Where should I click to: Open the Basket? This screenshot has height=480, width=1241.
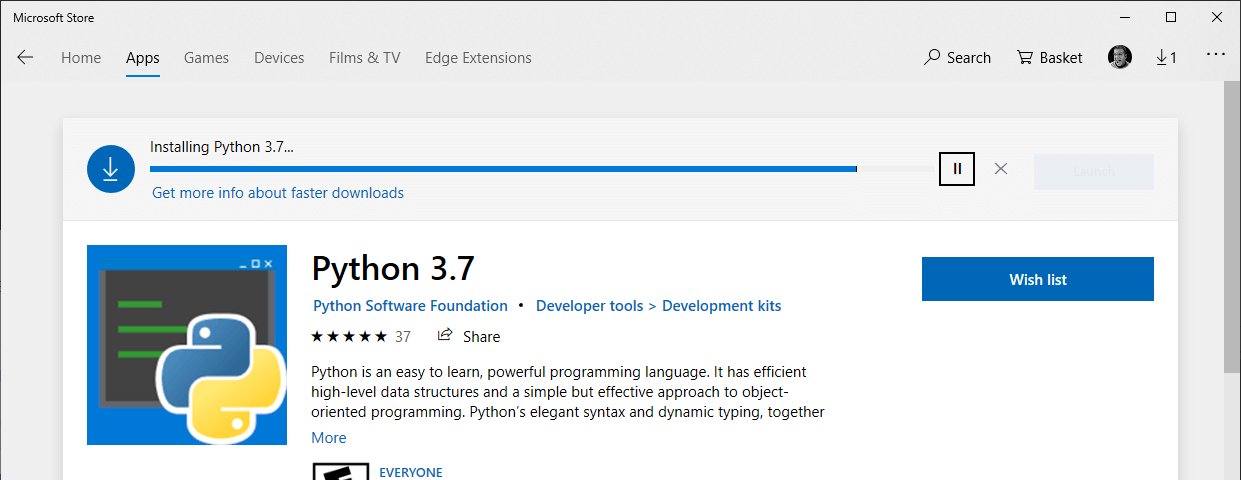pyautogui.click(x=1050, y=58)
